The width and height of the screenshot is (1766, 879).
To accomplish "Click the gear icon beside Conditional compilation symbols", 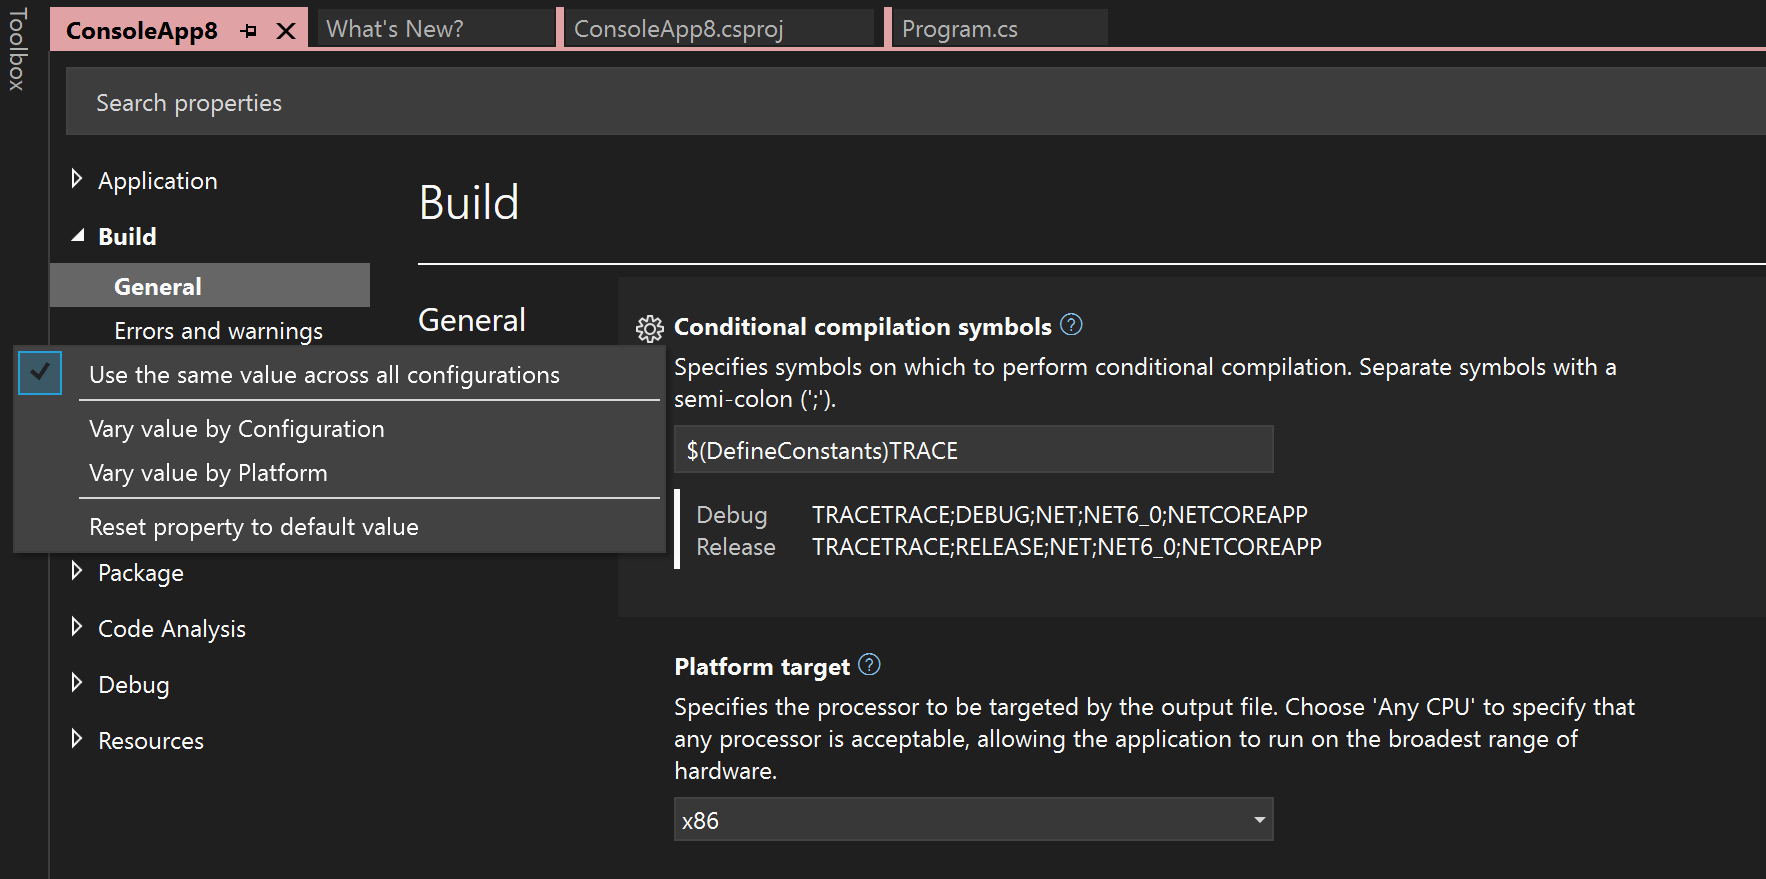I will (x=650, y=328).
